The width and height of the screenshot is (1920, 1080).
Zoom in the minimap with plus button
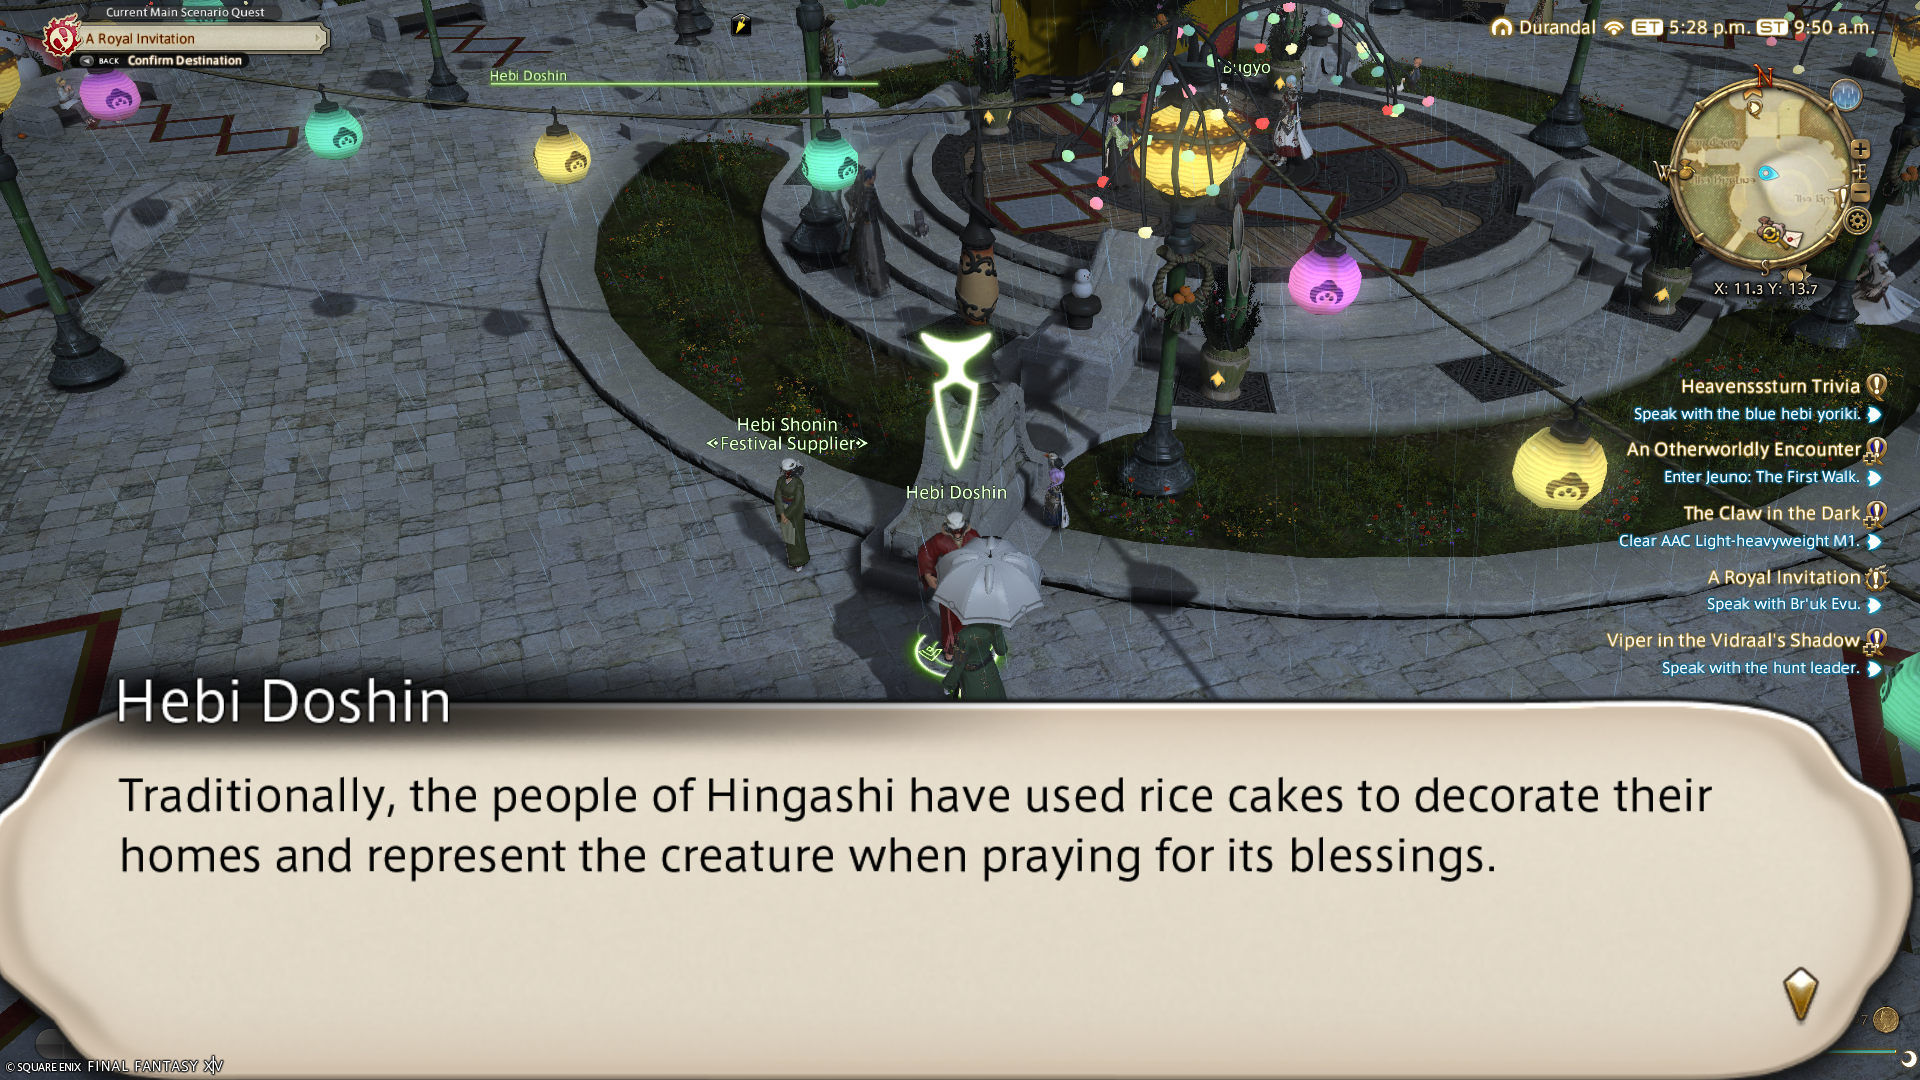[1860, 150]
